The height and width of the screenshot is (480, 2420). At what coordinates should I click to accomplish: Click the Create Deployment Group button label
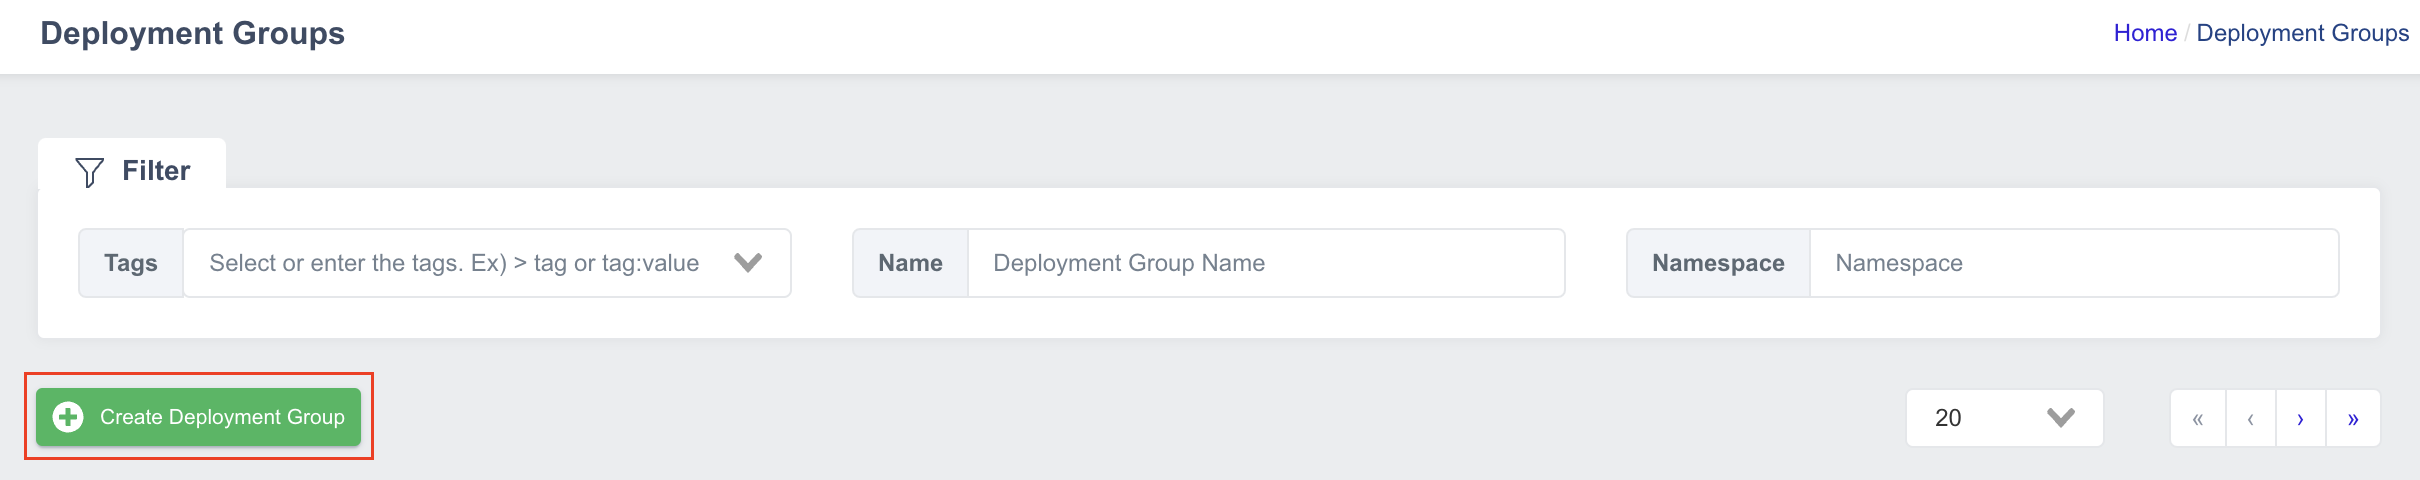[x=222, y=417]
